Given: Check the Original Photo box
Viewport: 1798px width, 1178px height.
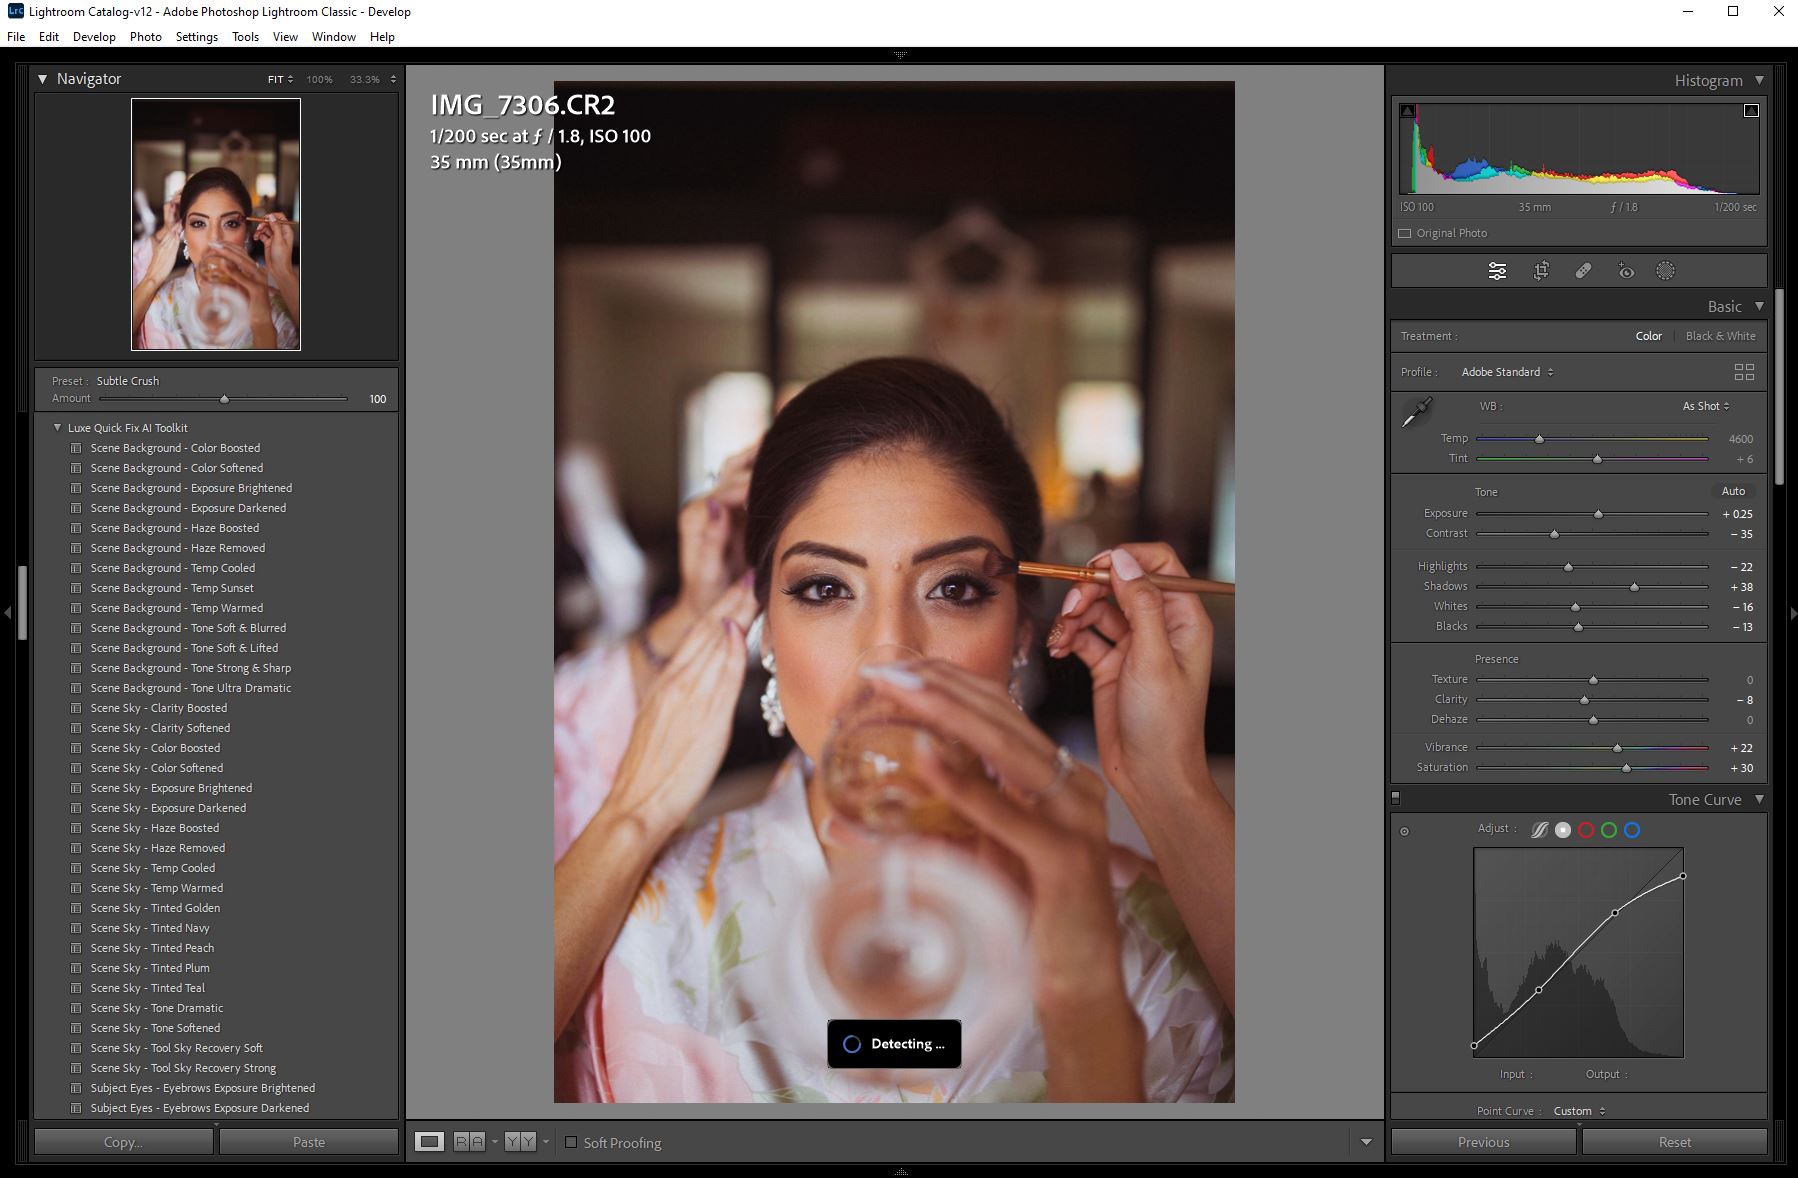Looking at the screenshot, I should (1405, 233).
